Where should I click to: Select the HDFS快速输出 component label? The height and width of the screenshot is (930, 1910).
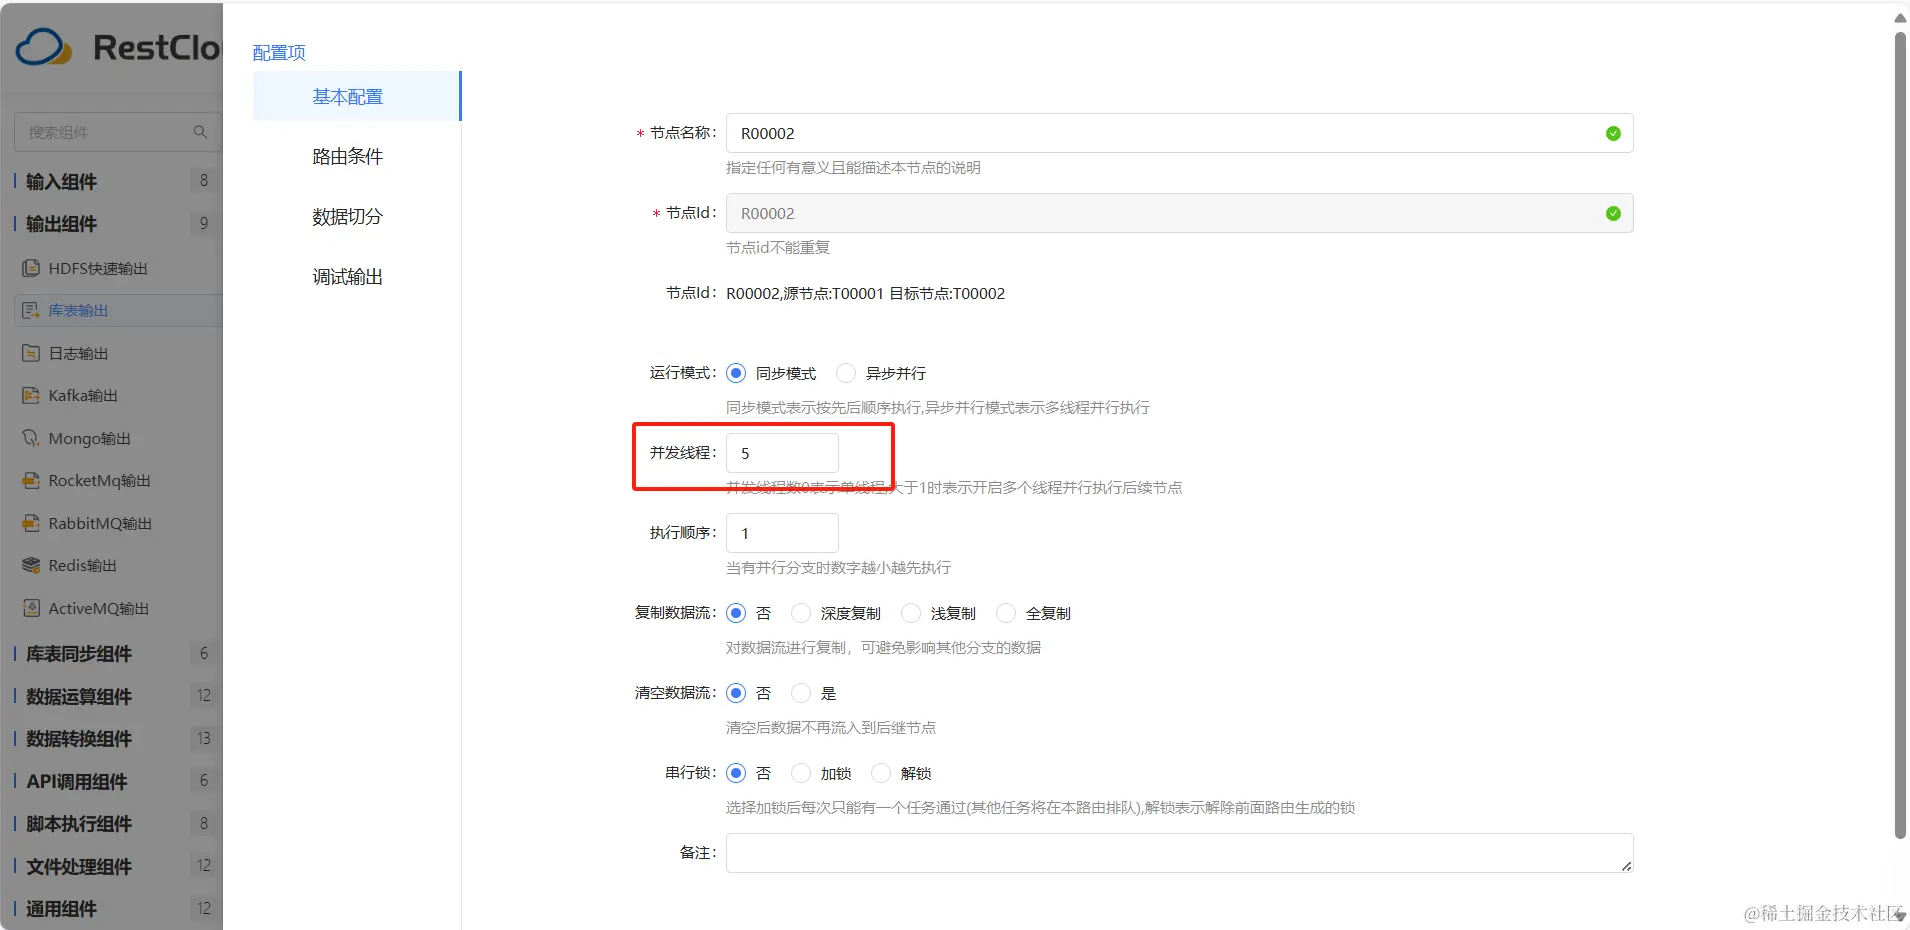pos(98,268)
